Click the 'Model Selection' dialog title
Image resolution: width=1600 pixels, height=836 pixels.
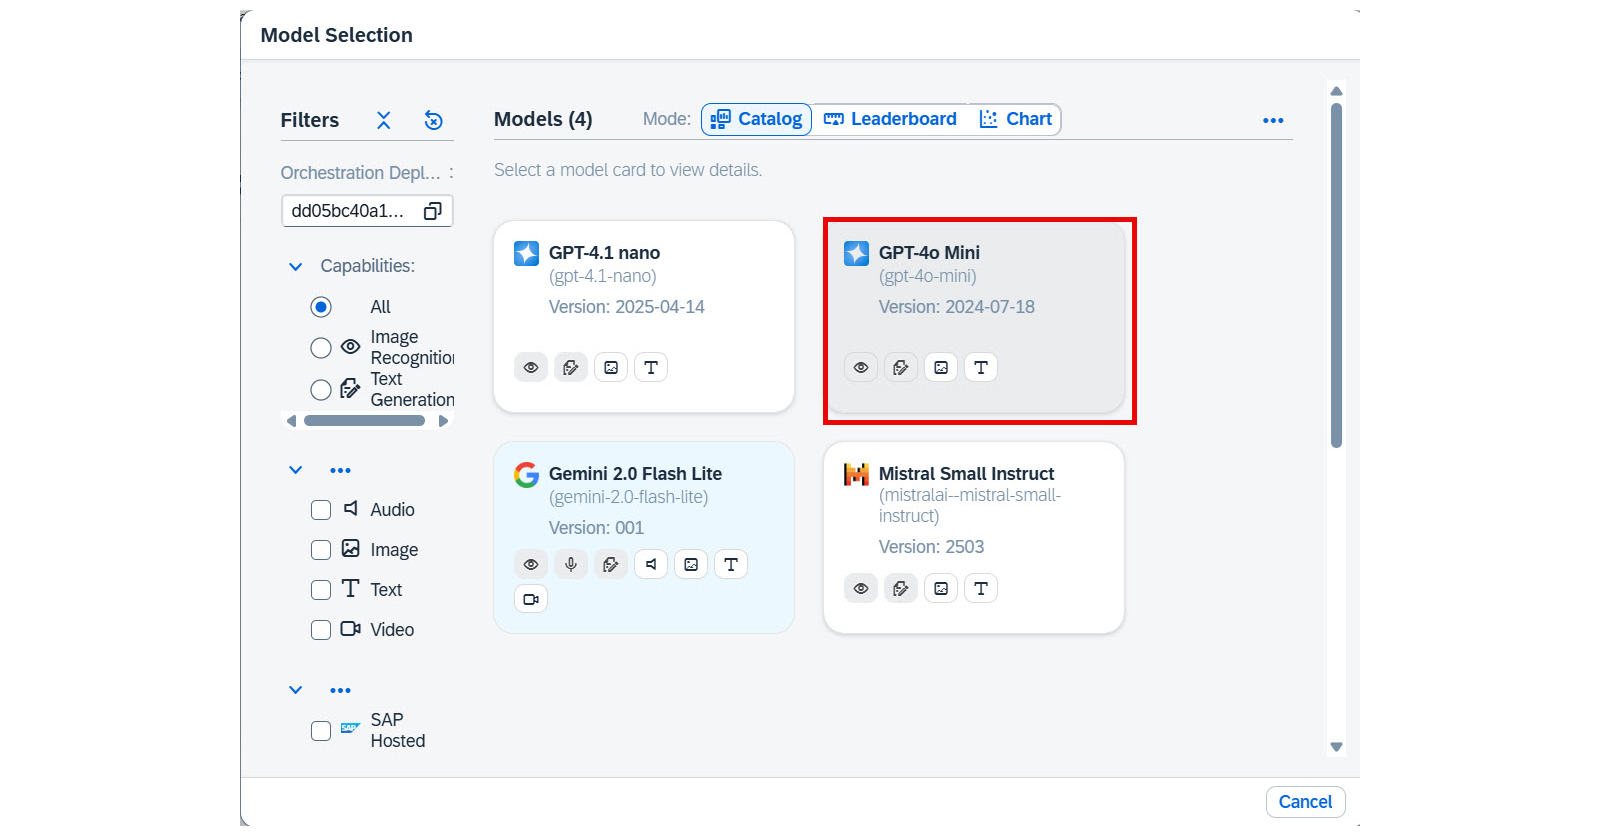click(336, 35)
